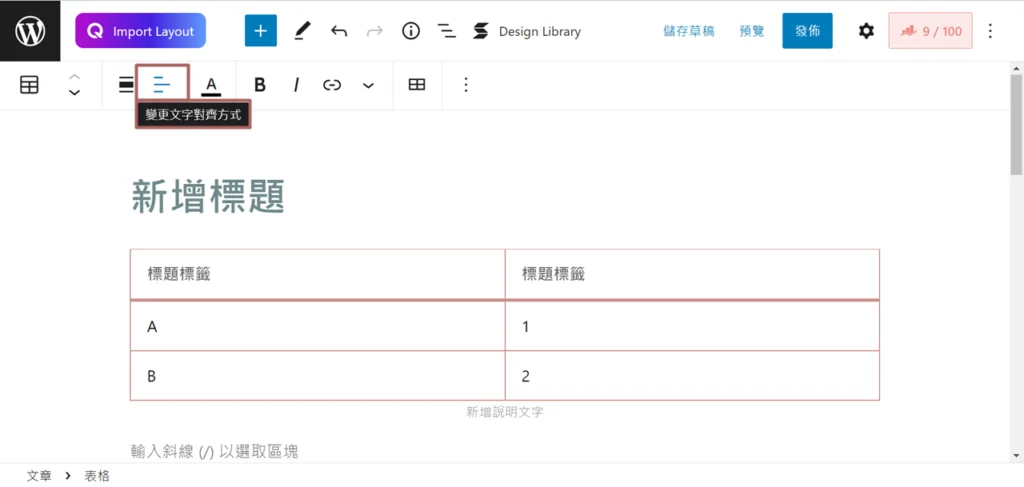1024x487 pixels.
Task: Select the pencil Tools icon
Action: click(x=302, y=31)
